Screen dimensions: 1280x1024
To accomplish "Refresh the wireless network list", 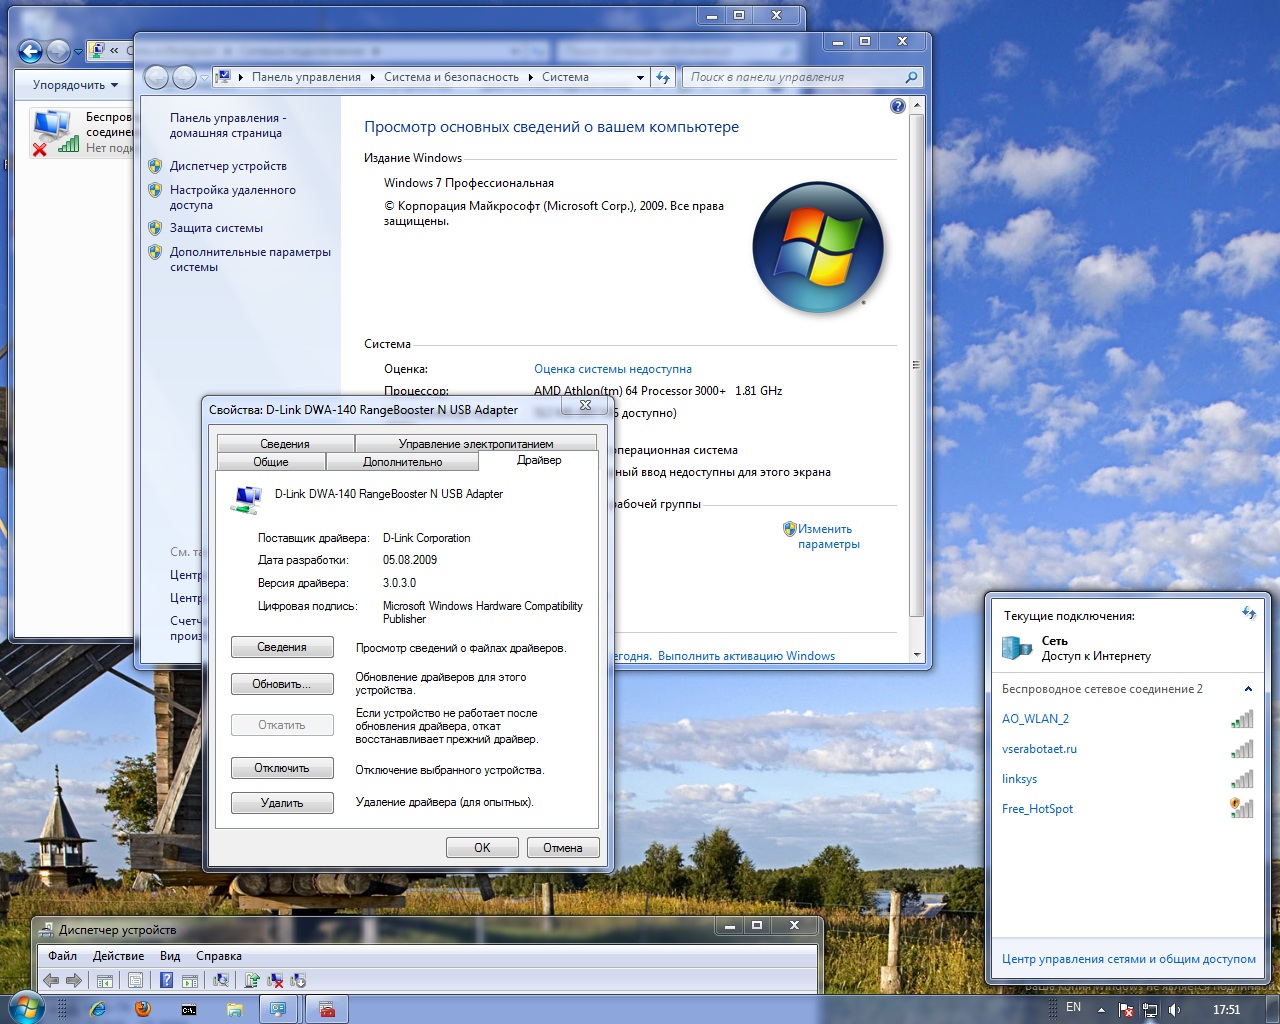I will click(1249, 613).
